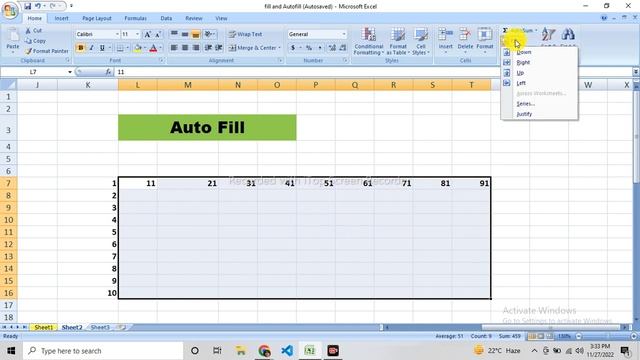Save the workbook from Quick Access toolbar

[x=27, y=6]
